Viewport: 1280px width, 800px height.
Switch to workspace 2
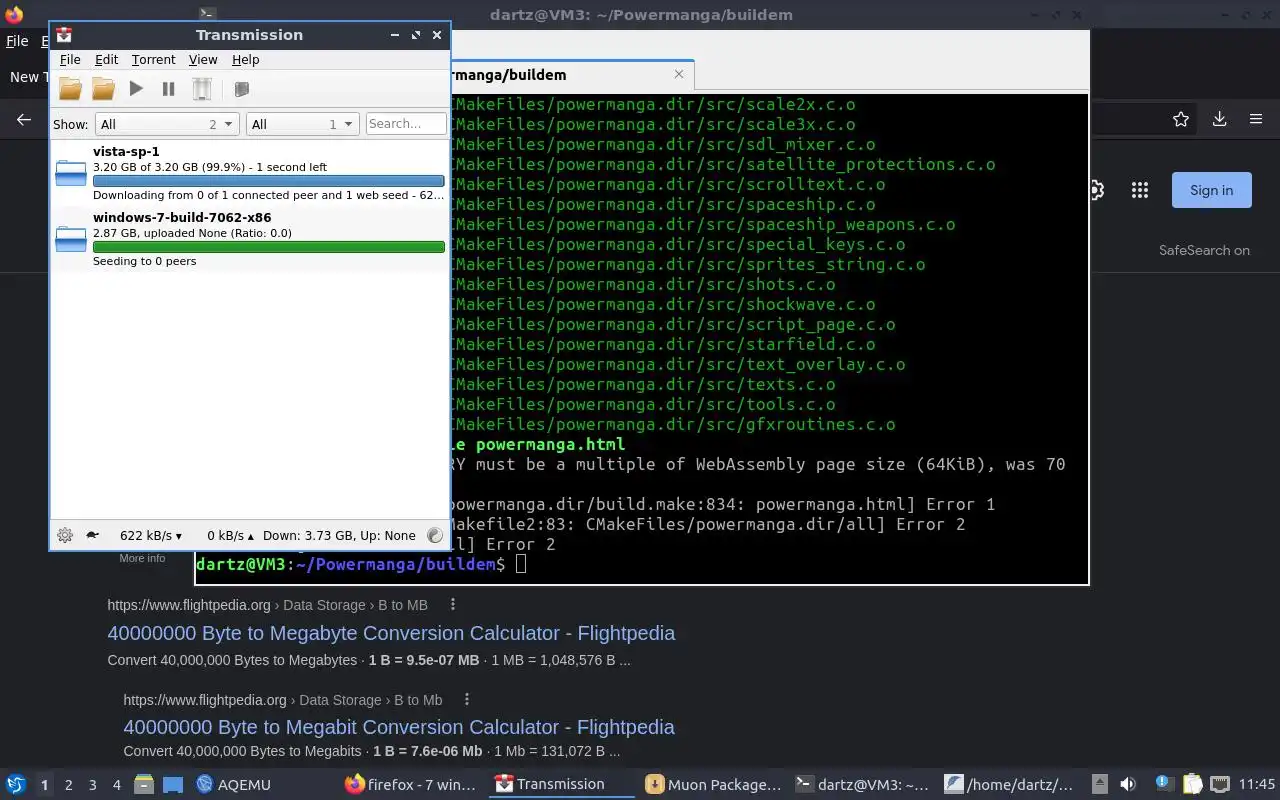tap(69, 785)
